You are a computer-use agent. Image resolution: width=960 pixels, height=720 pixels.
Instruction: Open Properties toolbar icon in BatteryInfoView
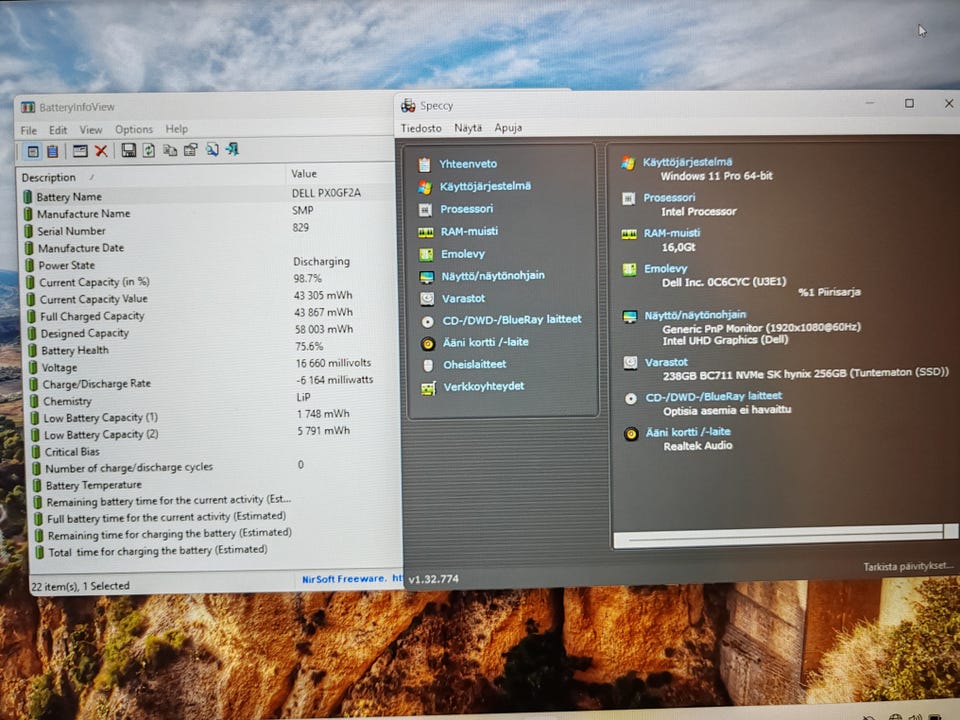190,149
